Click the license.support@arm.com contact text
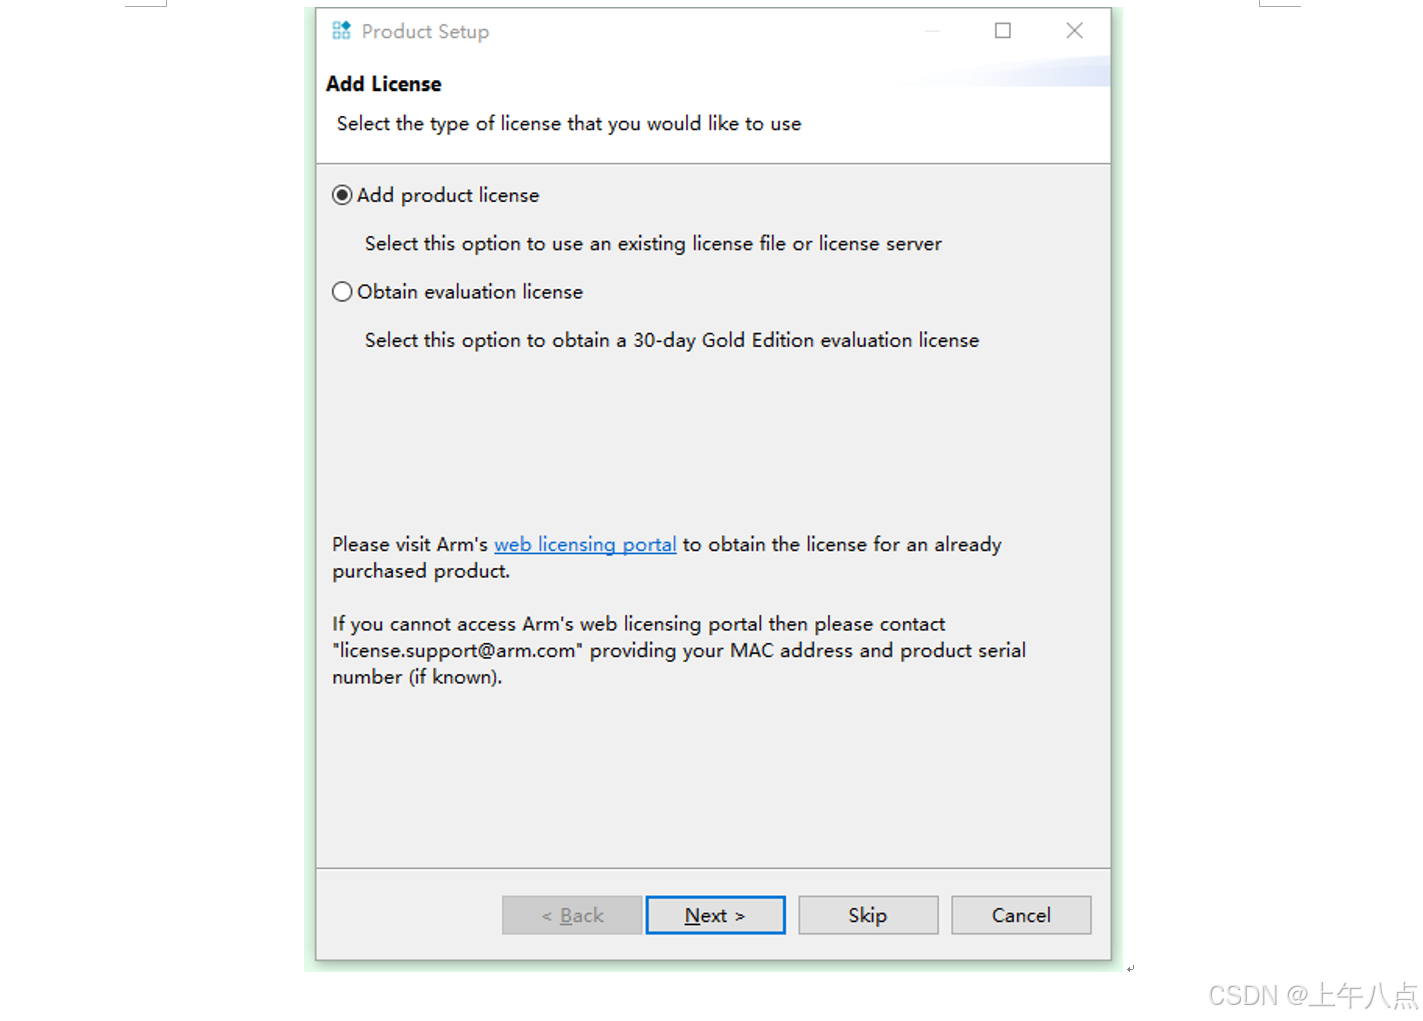 pos(458,651)
